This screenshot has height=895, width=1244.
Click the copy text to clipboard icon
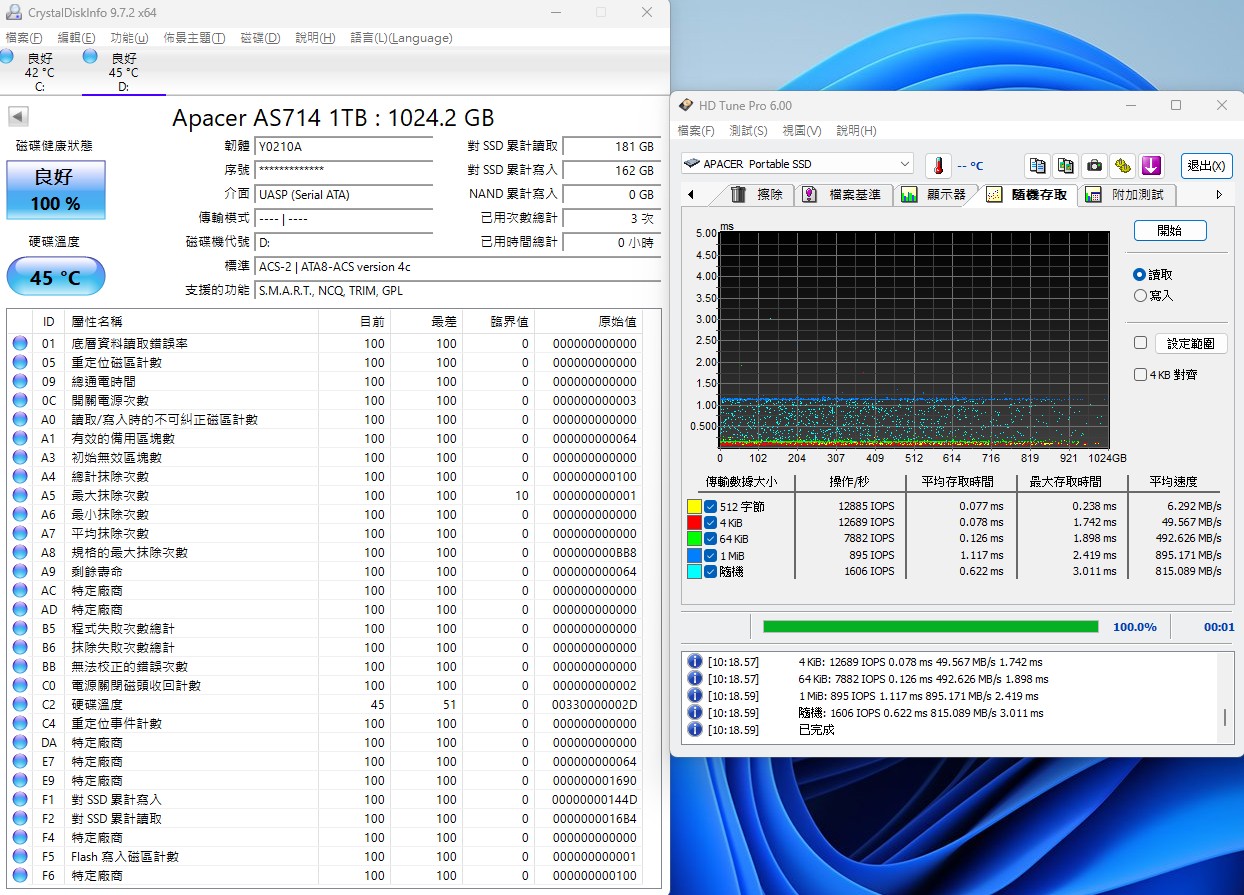tap(1037, 165)
